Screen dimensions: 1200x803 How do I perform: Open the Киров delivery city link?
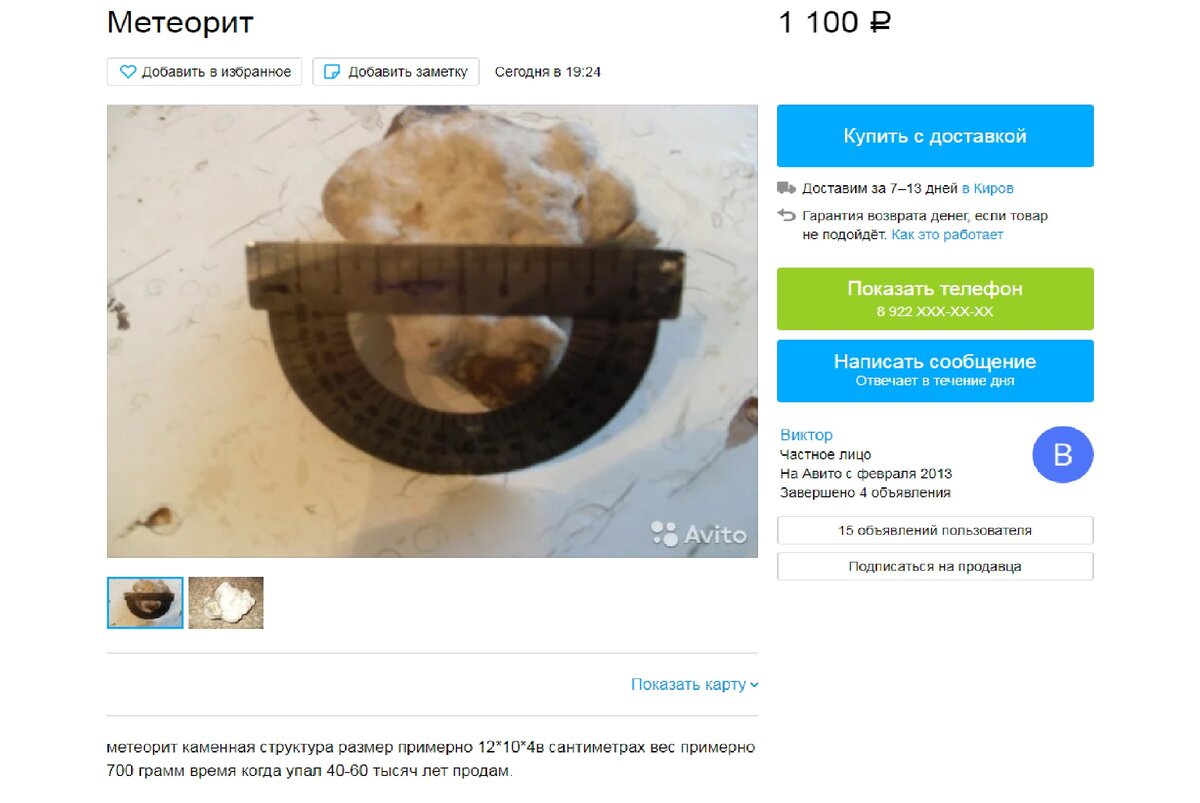point(987,188)
